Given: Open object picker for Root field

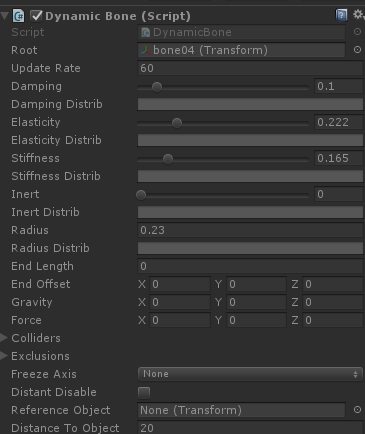Looking at the screenshot, I should click(357, 50).
